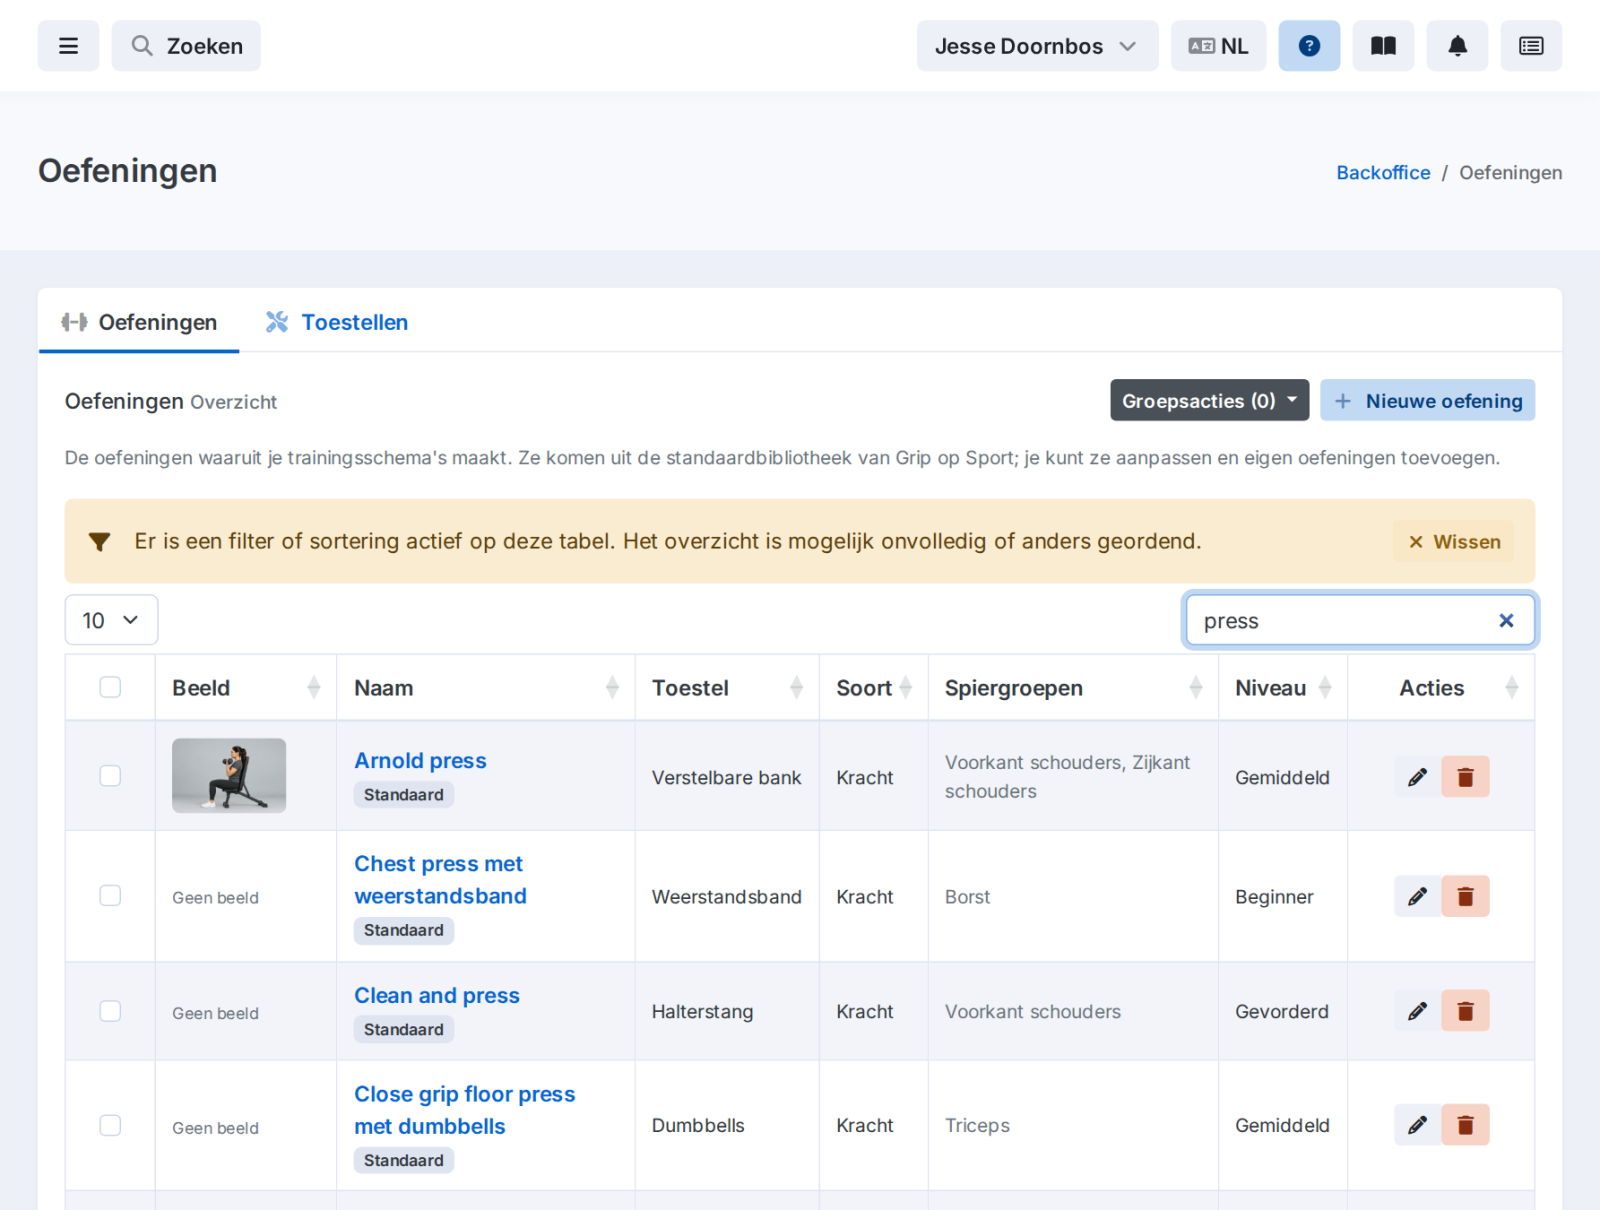Sort the table by Naam column
Screen dimensions: 1600x1210
pos(486,688)
